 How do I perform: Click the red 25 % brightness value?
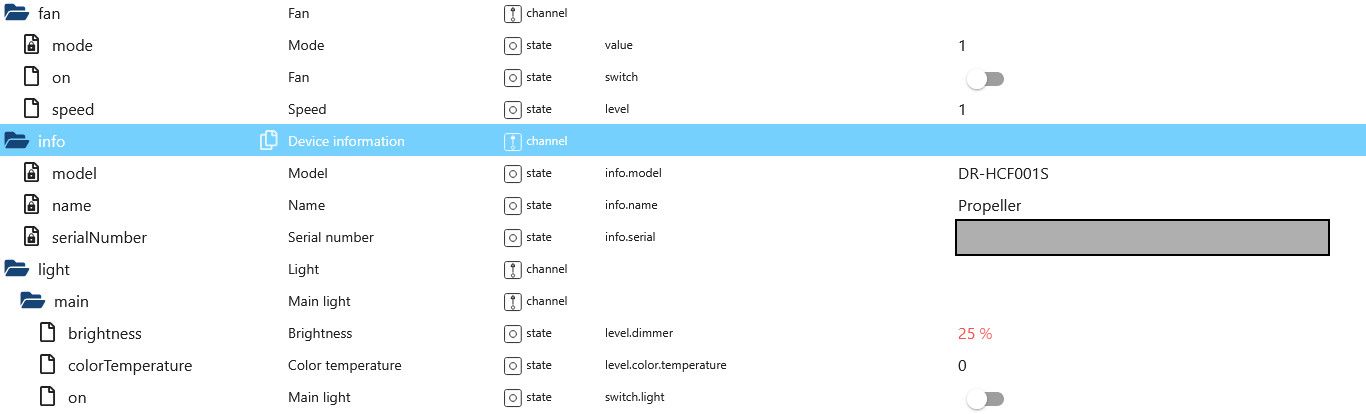[x=975, y=333]
